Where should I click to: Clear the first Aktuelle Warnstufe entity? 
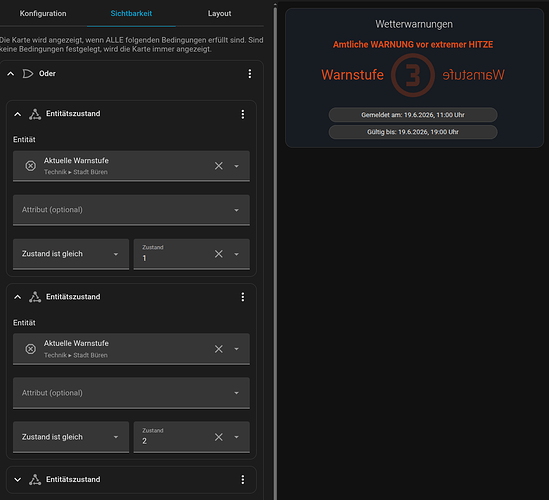point(218,166)
